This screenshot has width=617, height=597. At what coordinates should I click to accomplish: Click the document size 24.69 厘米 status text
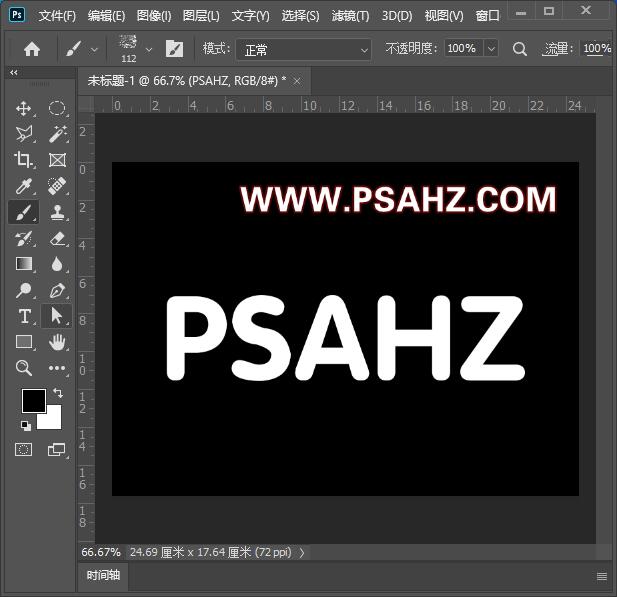click(x=211, y=552)
